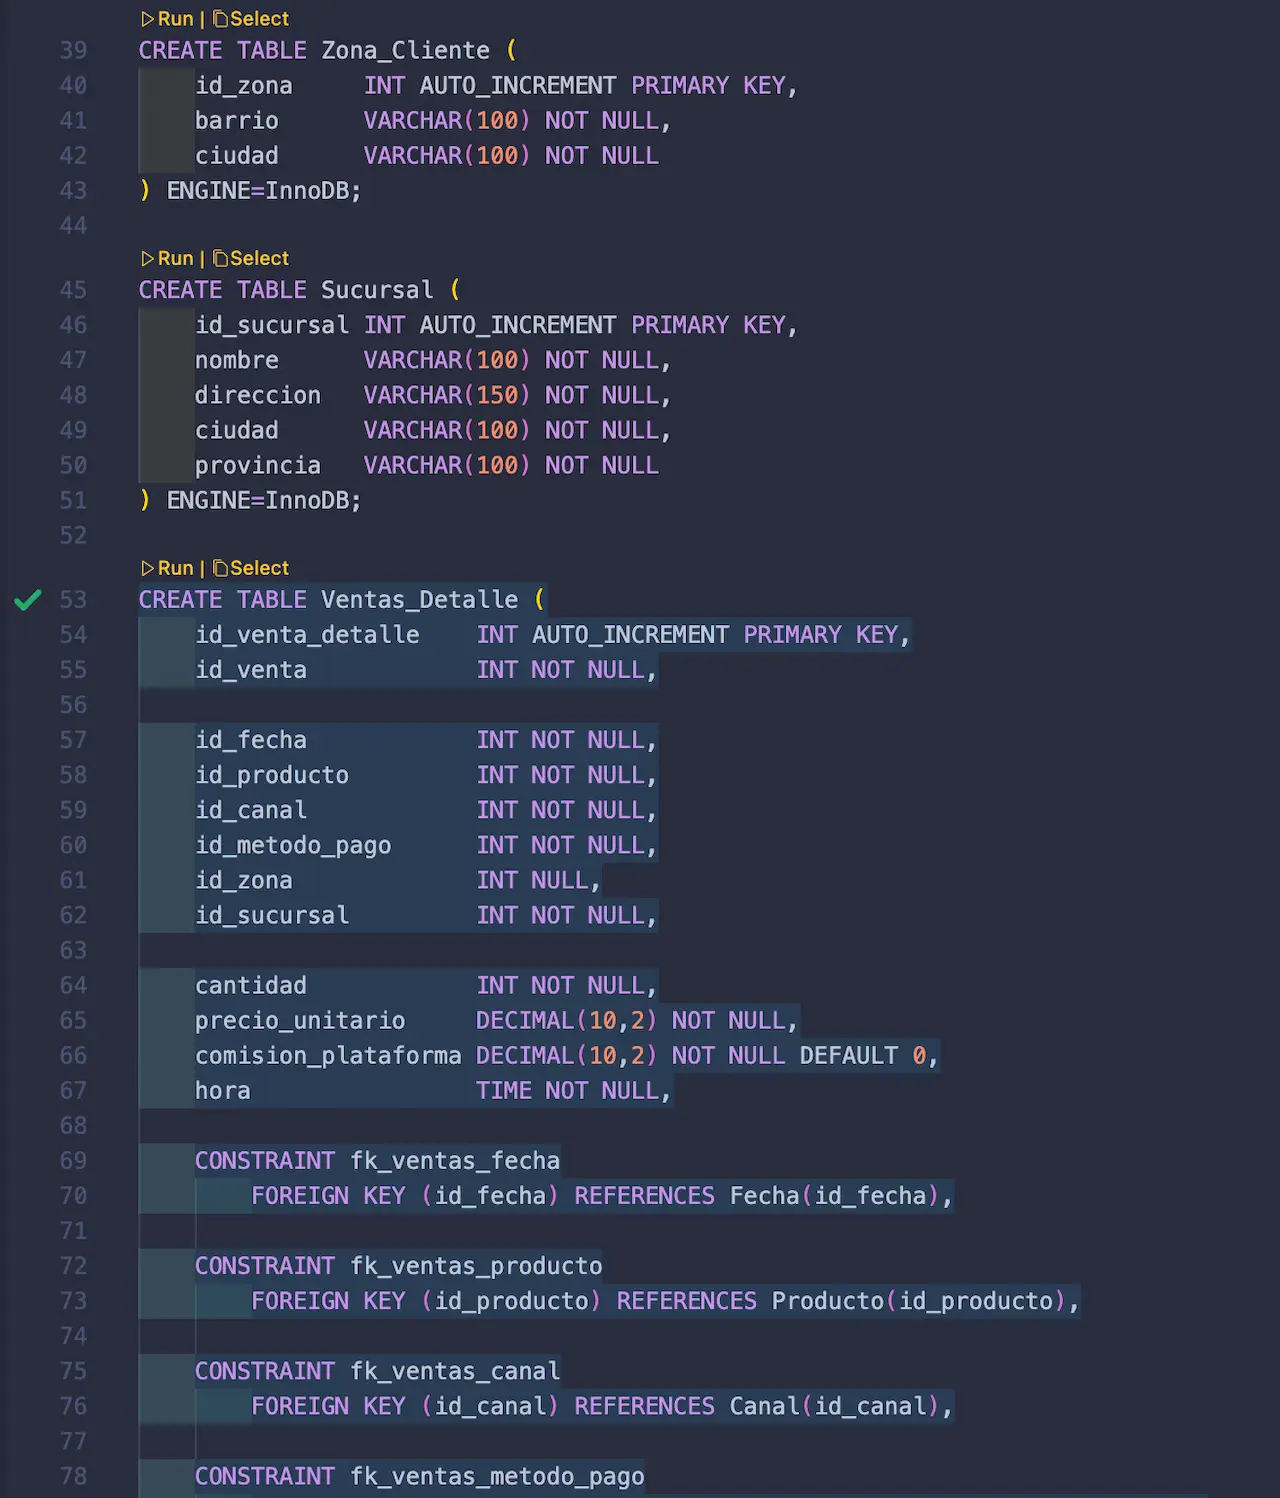
Task: Click the green checkmark next to line 53
Action: [x=28, y=599]
